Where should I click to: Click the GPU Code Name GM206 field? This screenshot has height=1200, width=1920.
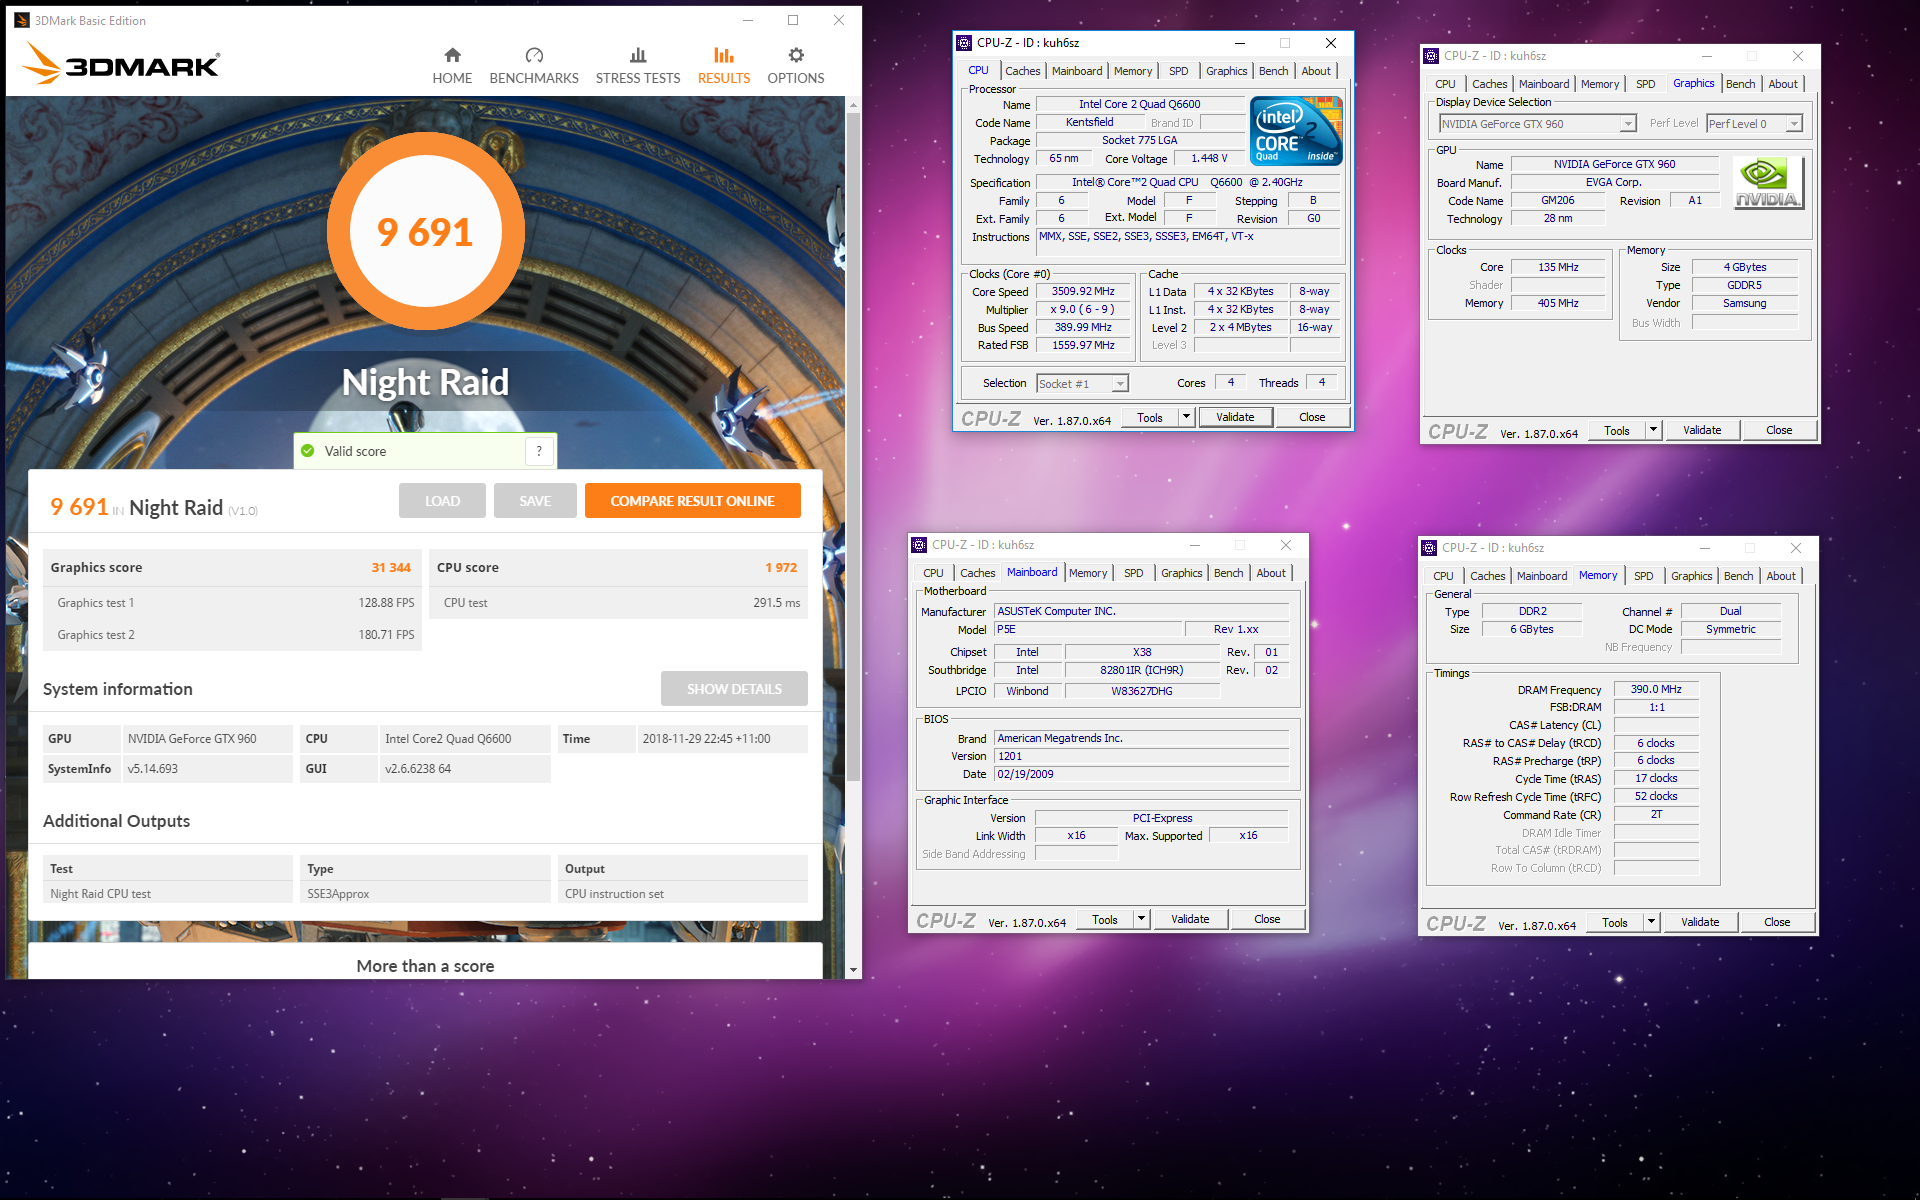1558,200
